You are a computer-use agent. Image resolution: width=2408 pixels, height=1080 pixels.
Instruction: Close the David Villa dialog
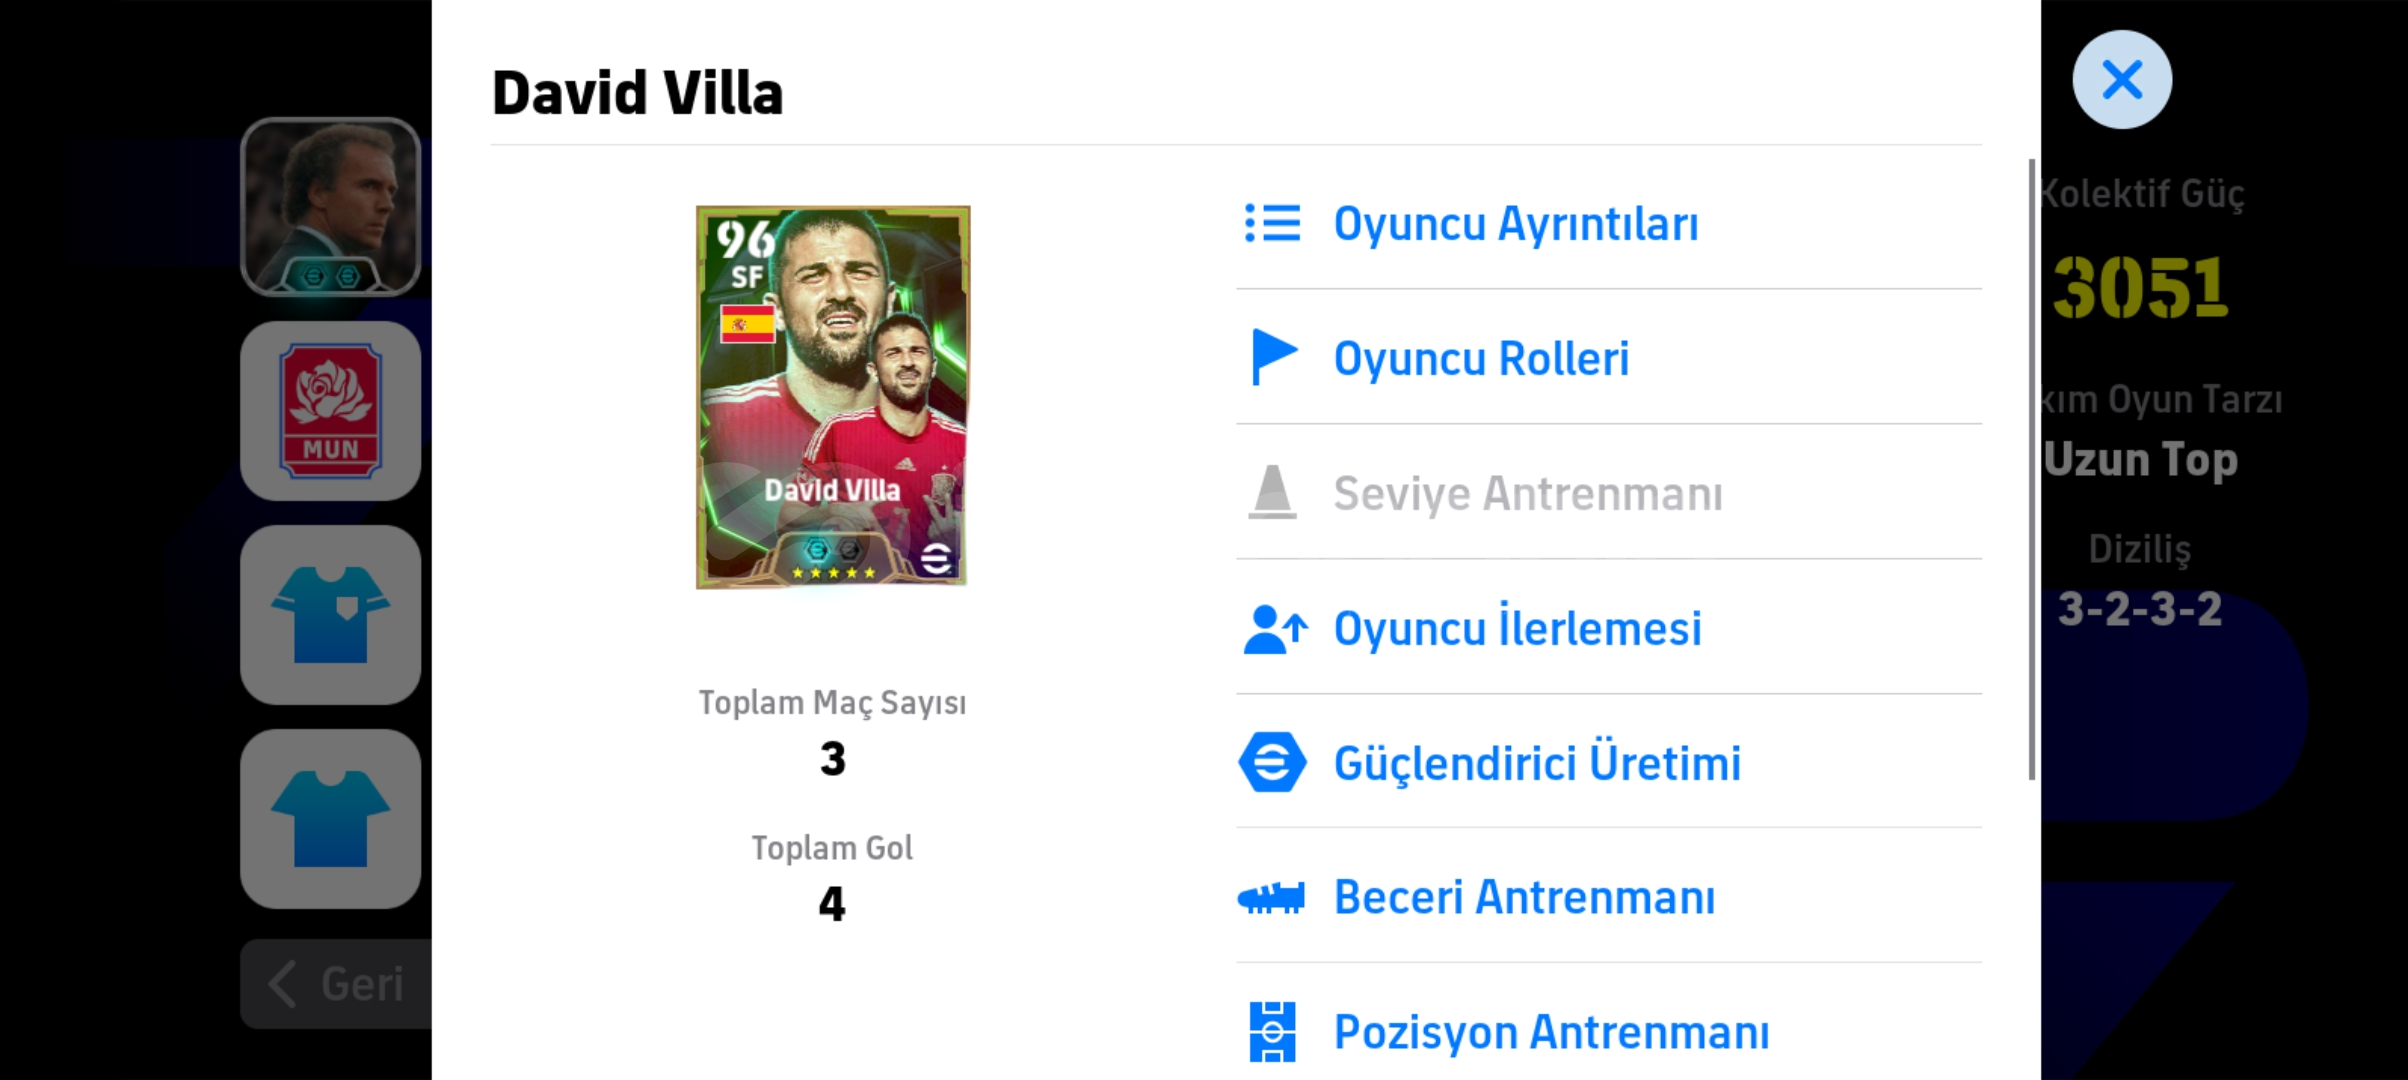[2122, 79]
